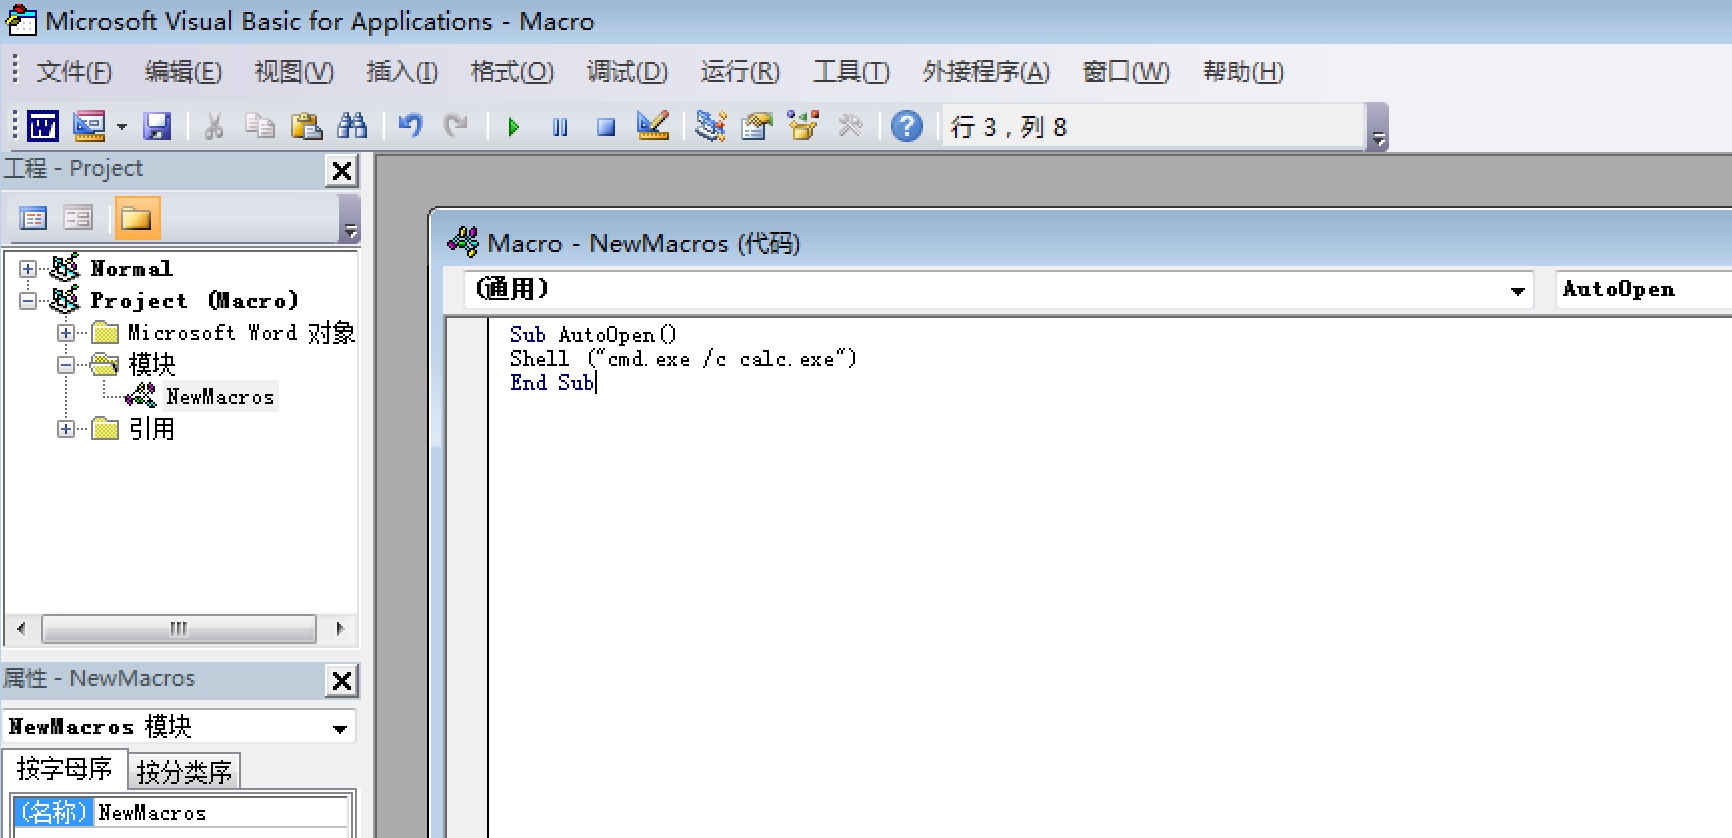Click View Code icon in Project panel
Screen dimensions: 1732x838
pyautogui.click(x=33, y=218)
